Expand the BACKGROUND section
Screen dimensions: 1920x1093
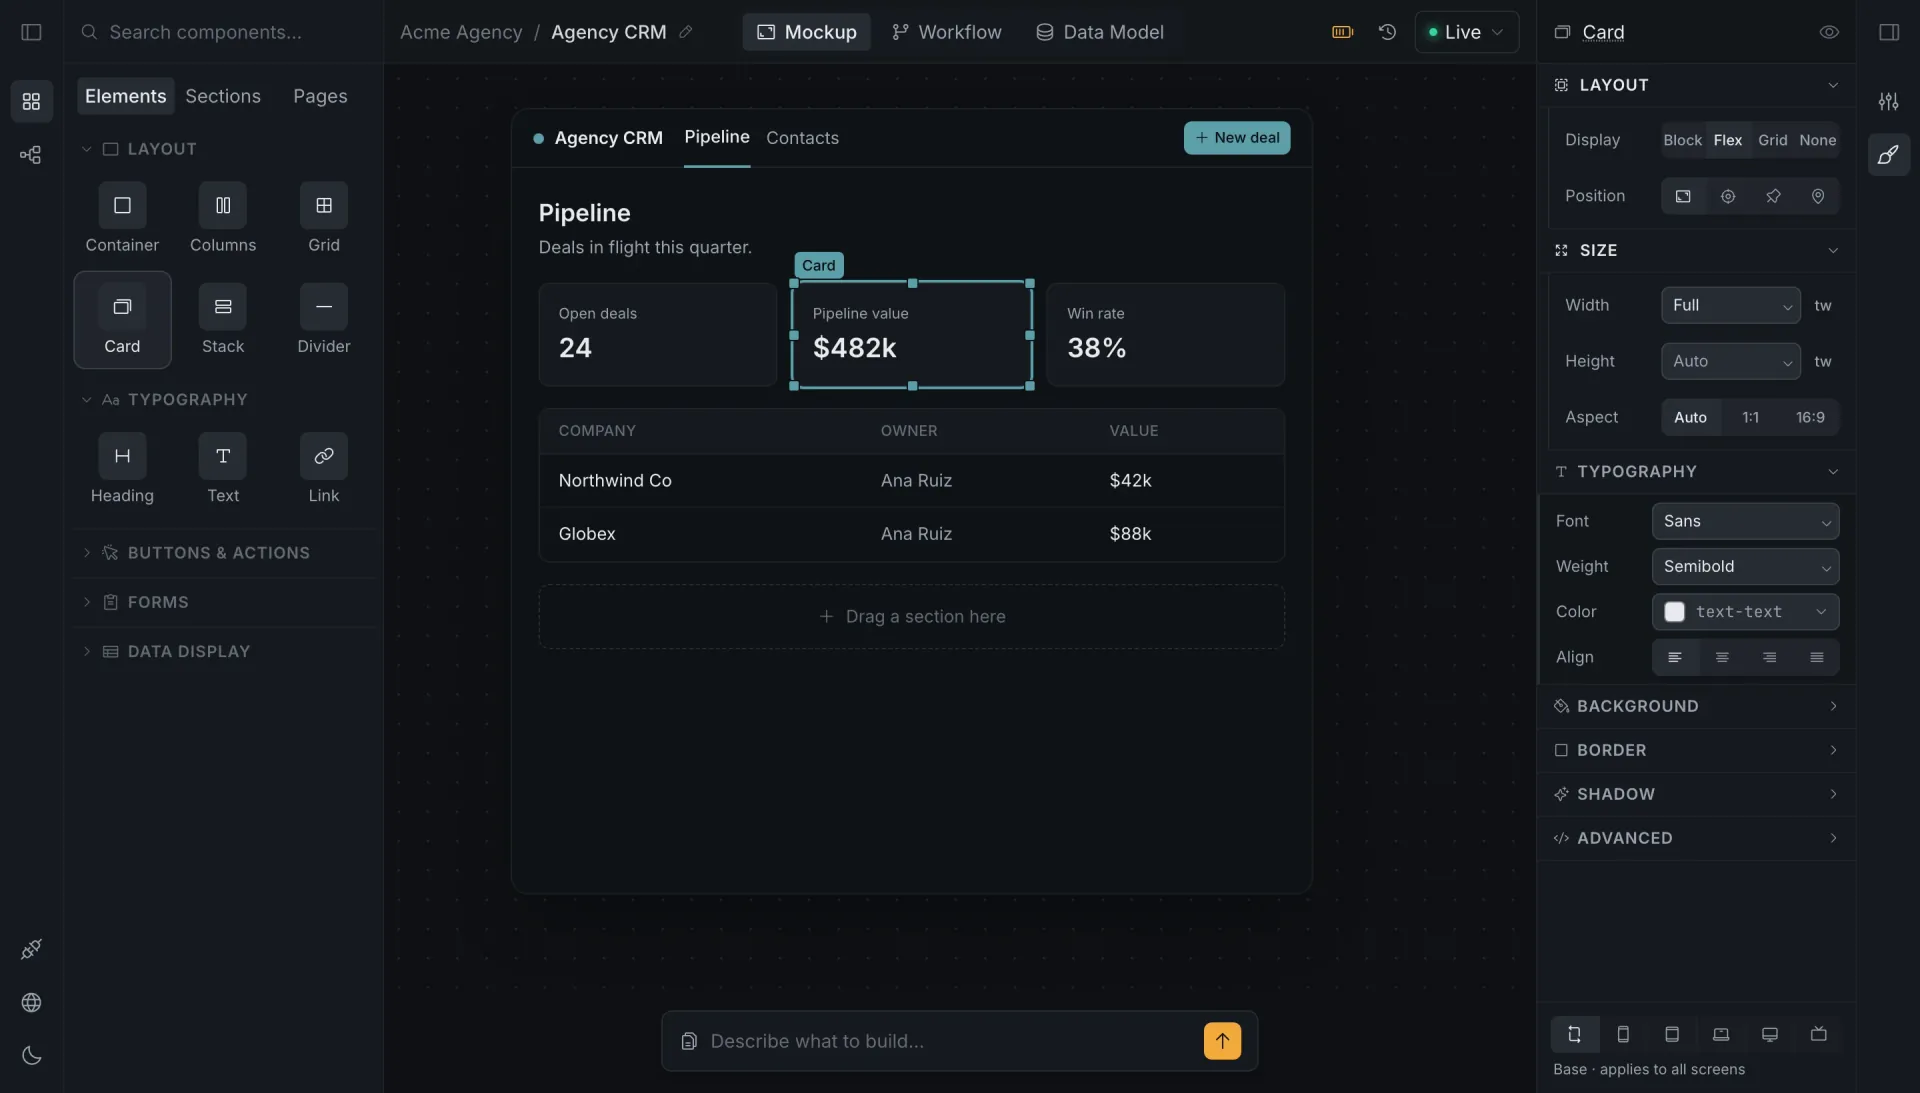pyautogui.click(x=1695, y=706)
